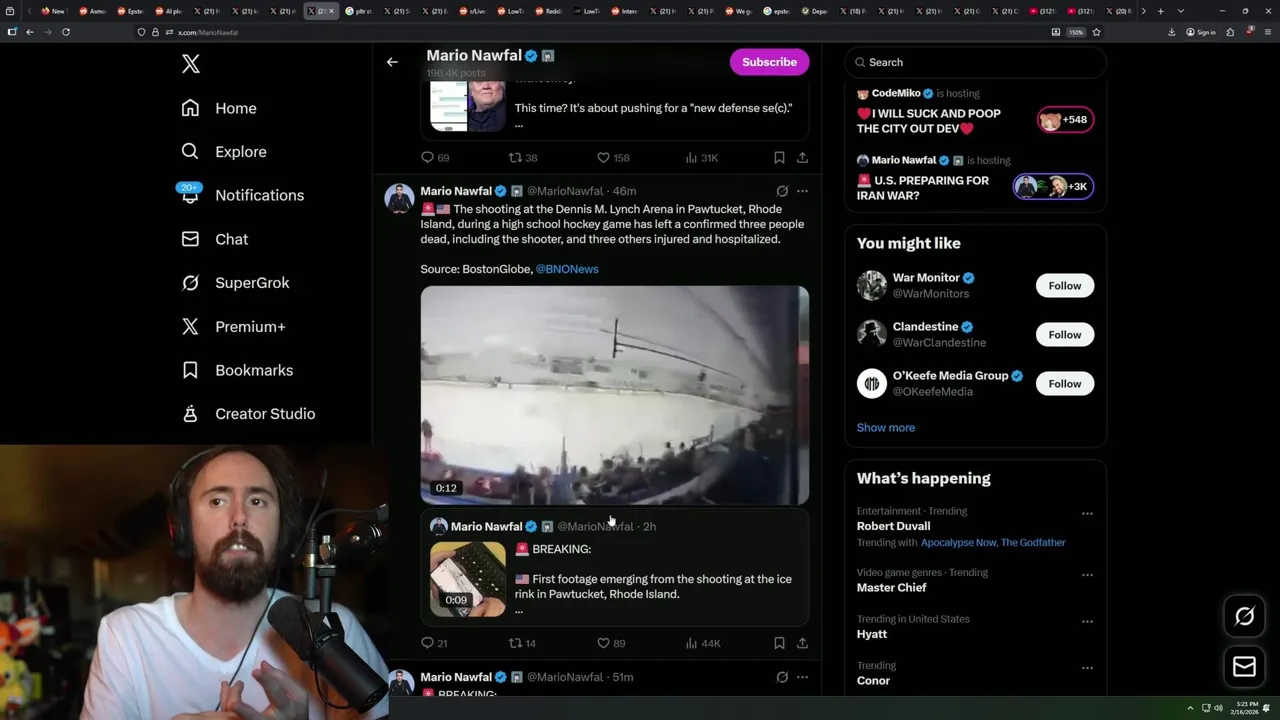The height and width of the screenshot is (720, 1280).
Task: View analytics showing 44K views
Action: tap(703, 643)
